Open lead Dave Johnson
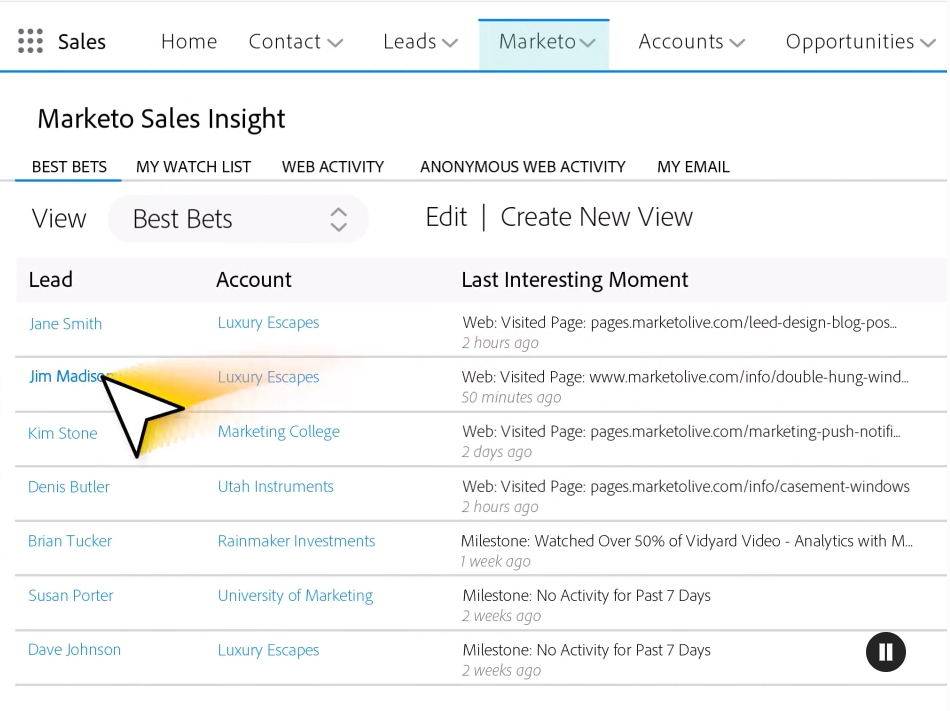The image size is (950, 711). point(74,649)
